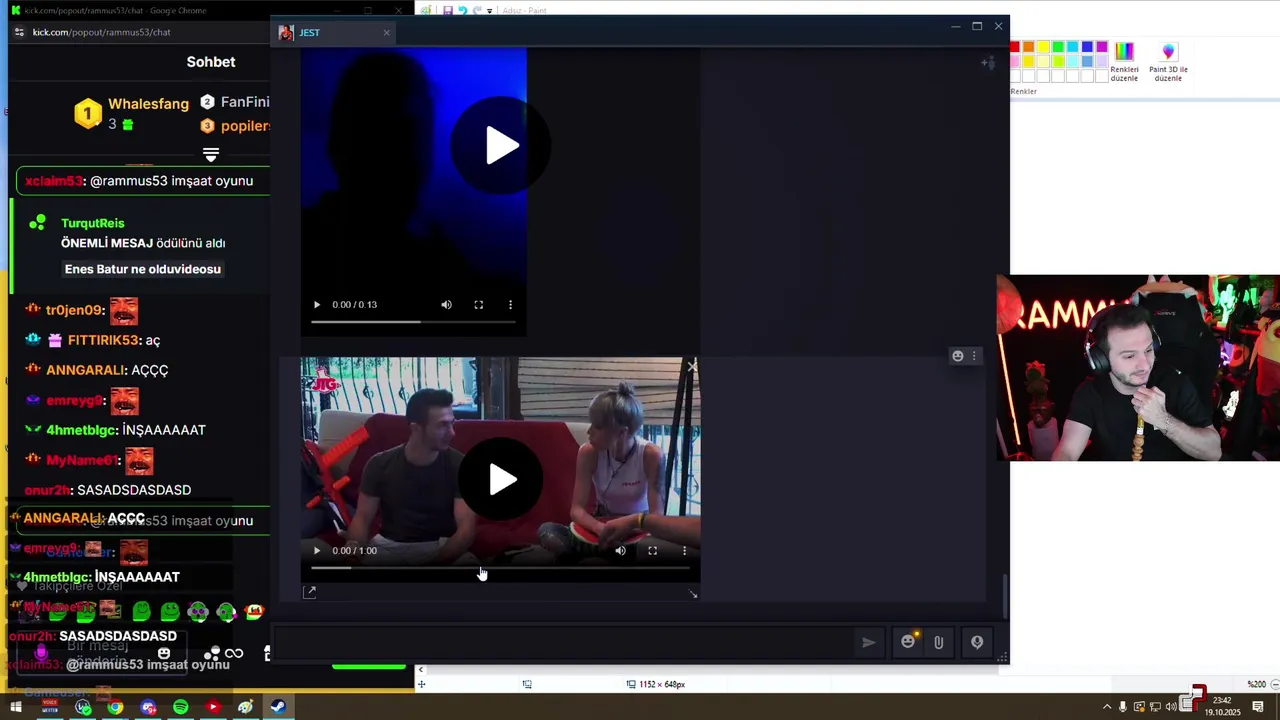Open message options dots beside reaction icon
This screenshot has height=720, width=1280.
[x=974, y=356]
